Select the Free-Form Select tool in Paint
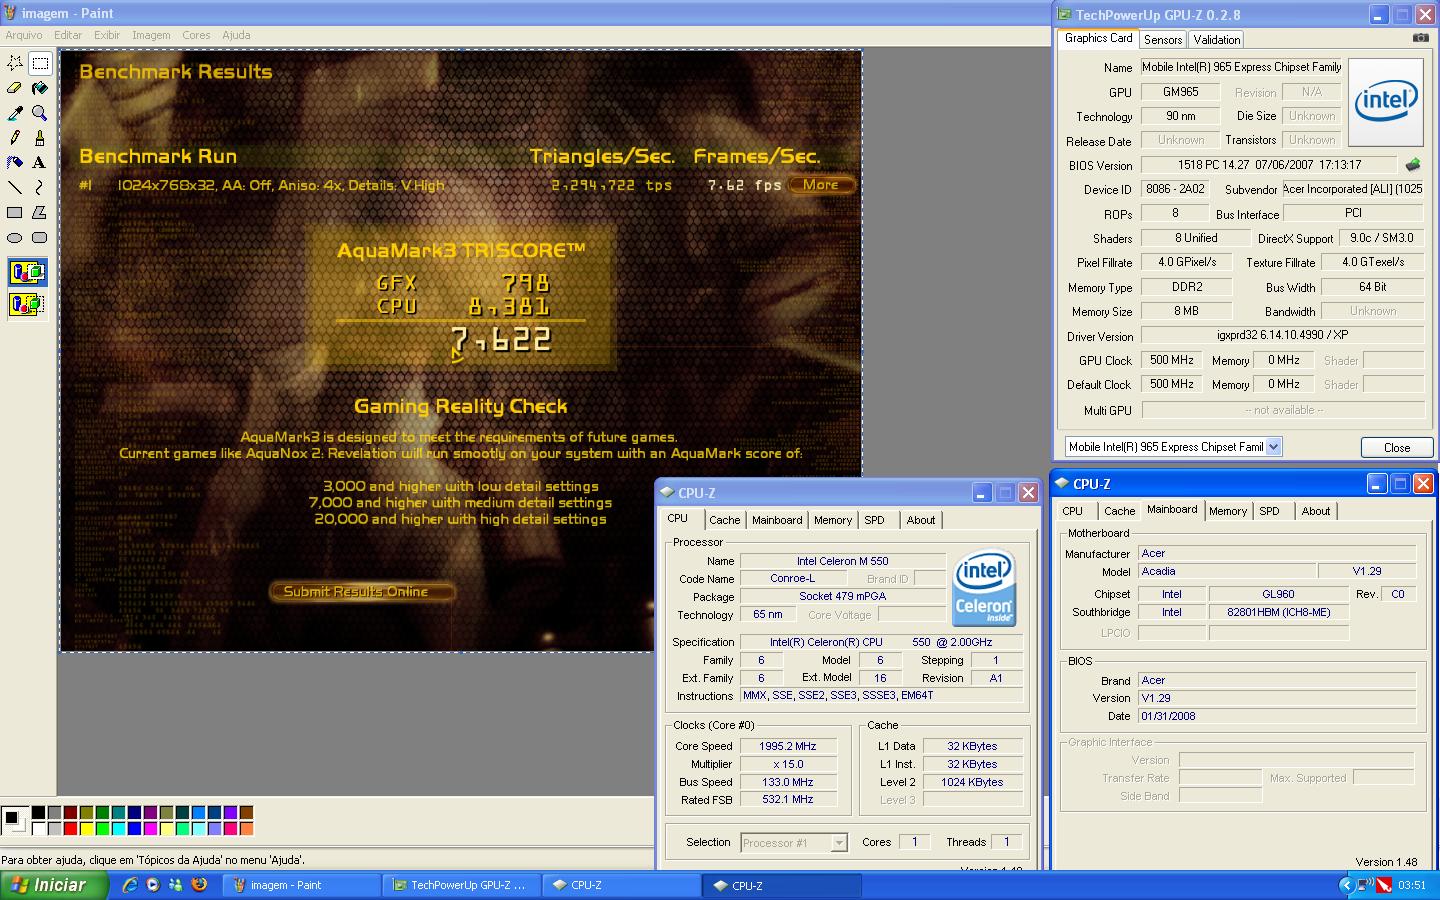This screenshot has width=1440, height=900. tap(15, 63)
